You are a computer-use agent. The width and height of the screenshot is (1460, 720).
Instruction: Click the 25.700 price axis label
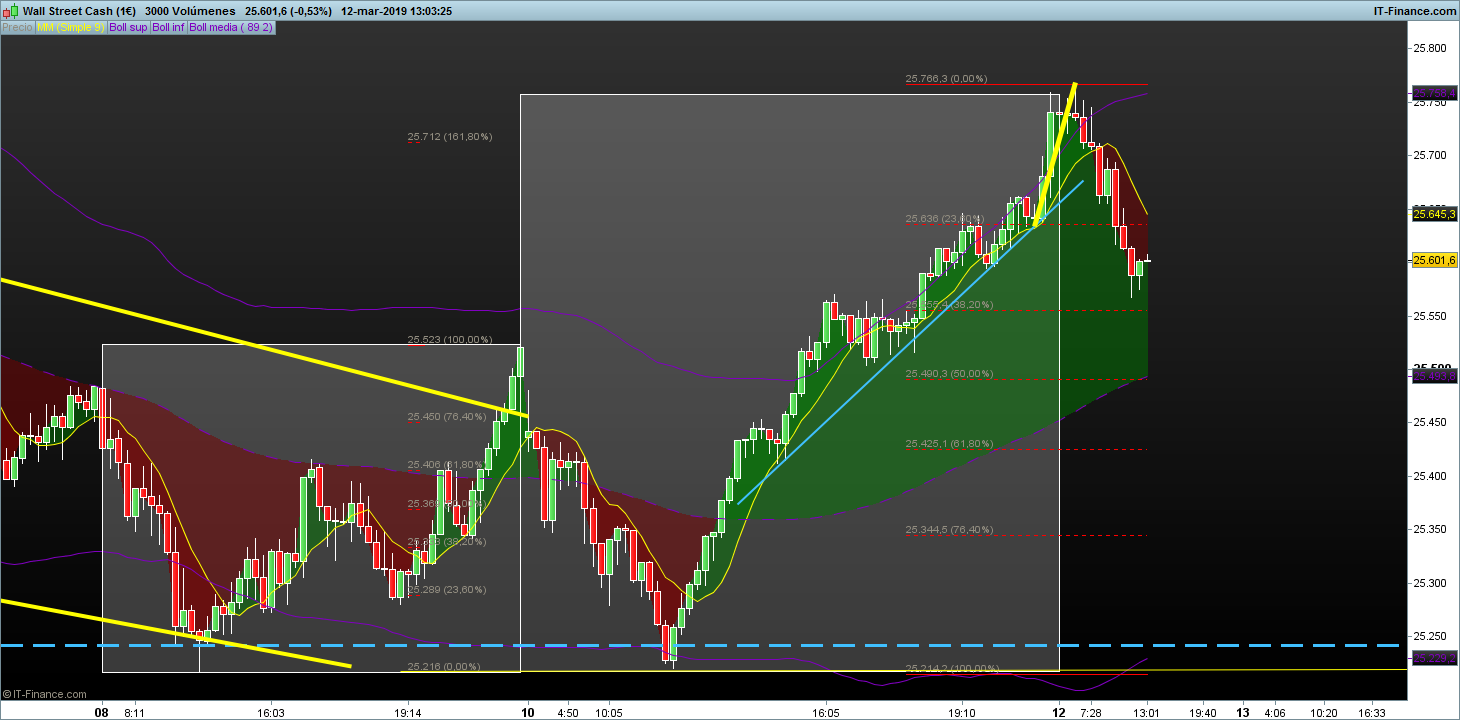1430,155
